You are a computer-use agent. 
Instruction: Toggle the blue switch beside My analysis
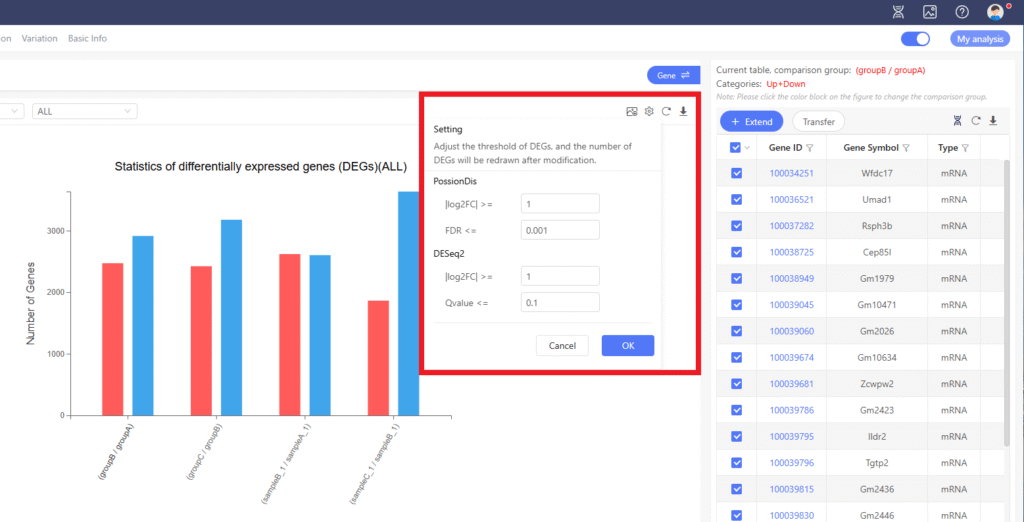tap(915, 39)
